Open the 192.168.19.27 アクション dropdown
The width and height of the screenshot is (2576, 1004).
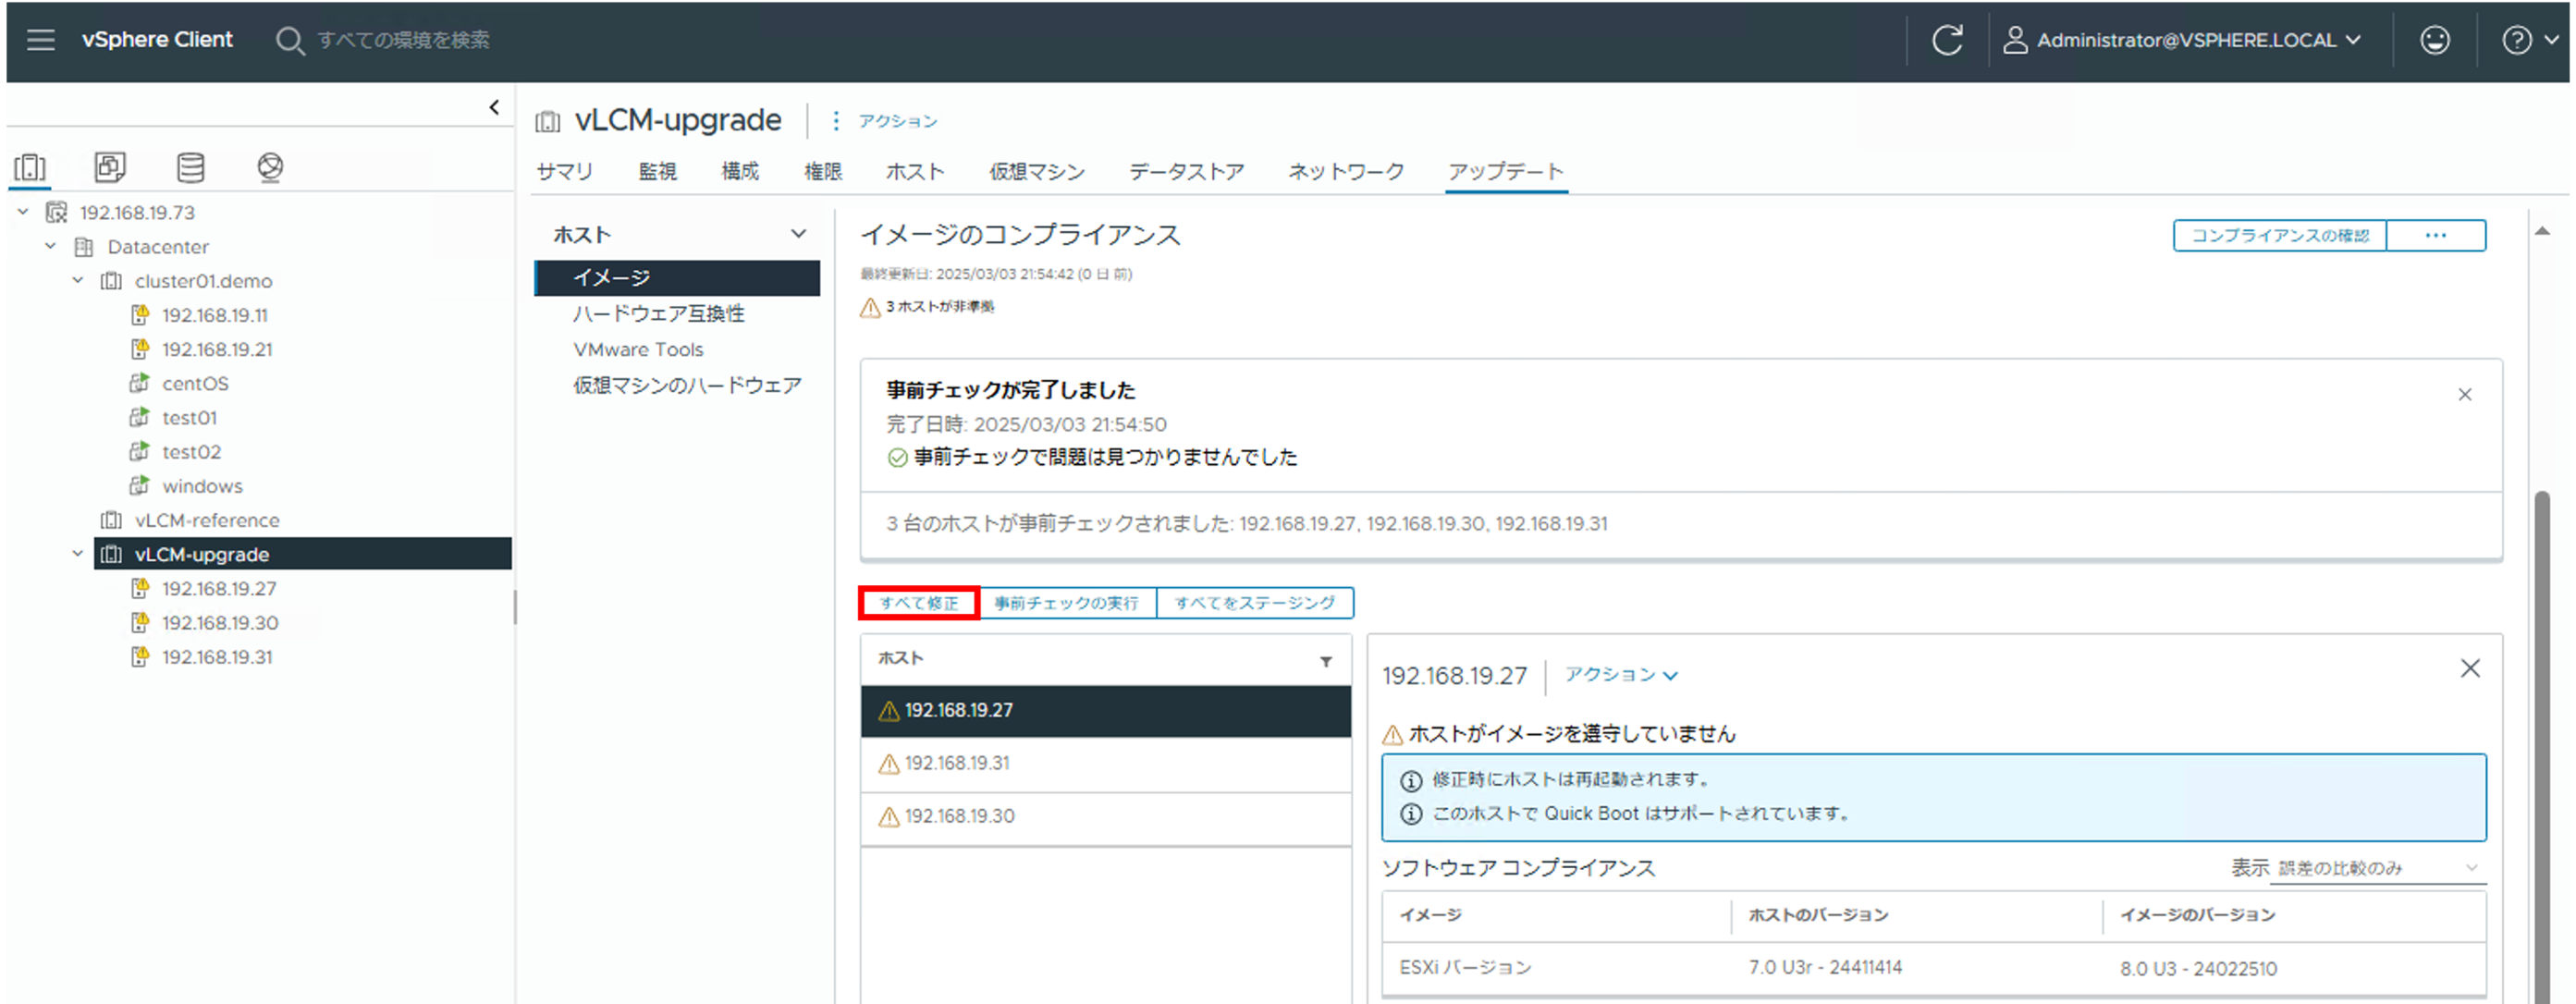coord(1620,675)
